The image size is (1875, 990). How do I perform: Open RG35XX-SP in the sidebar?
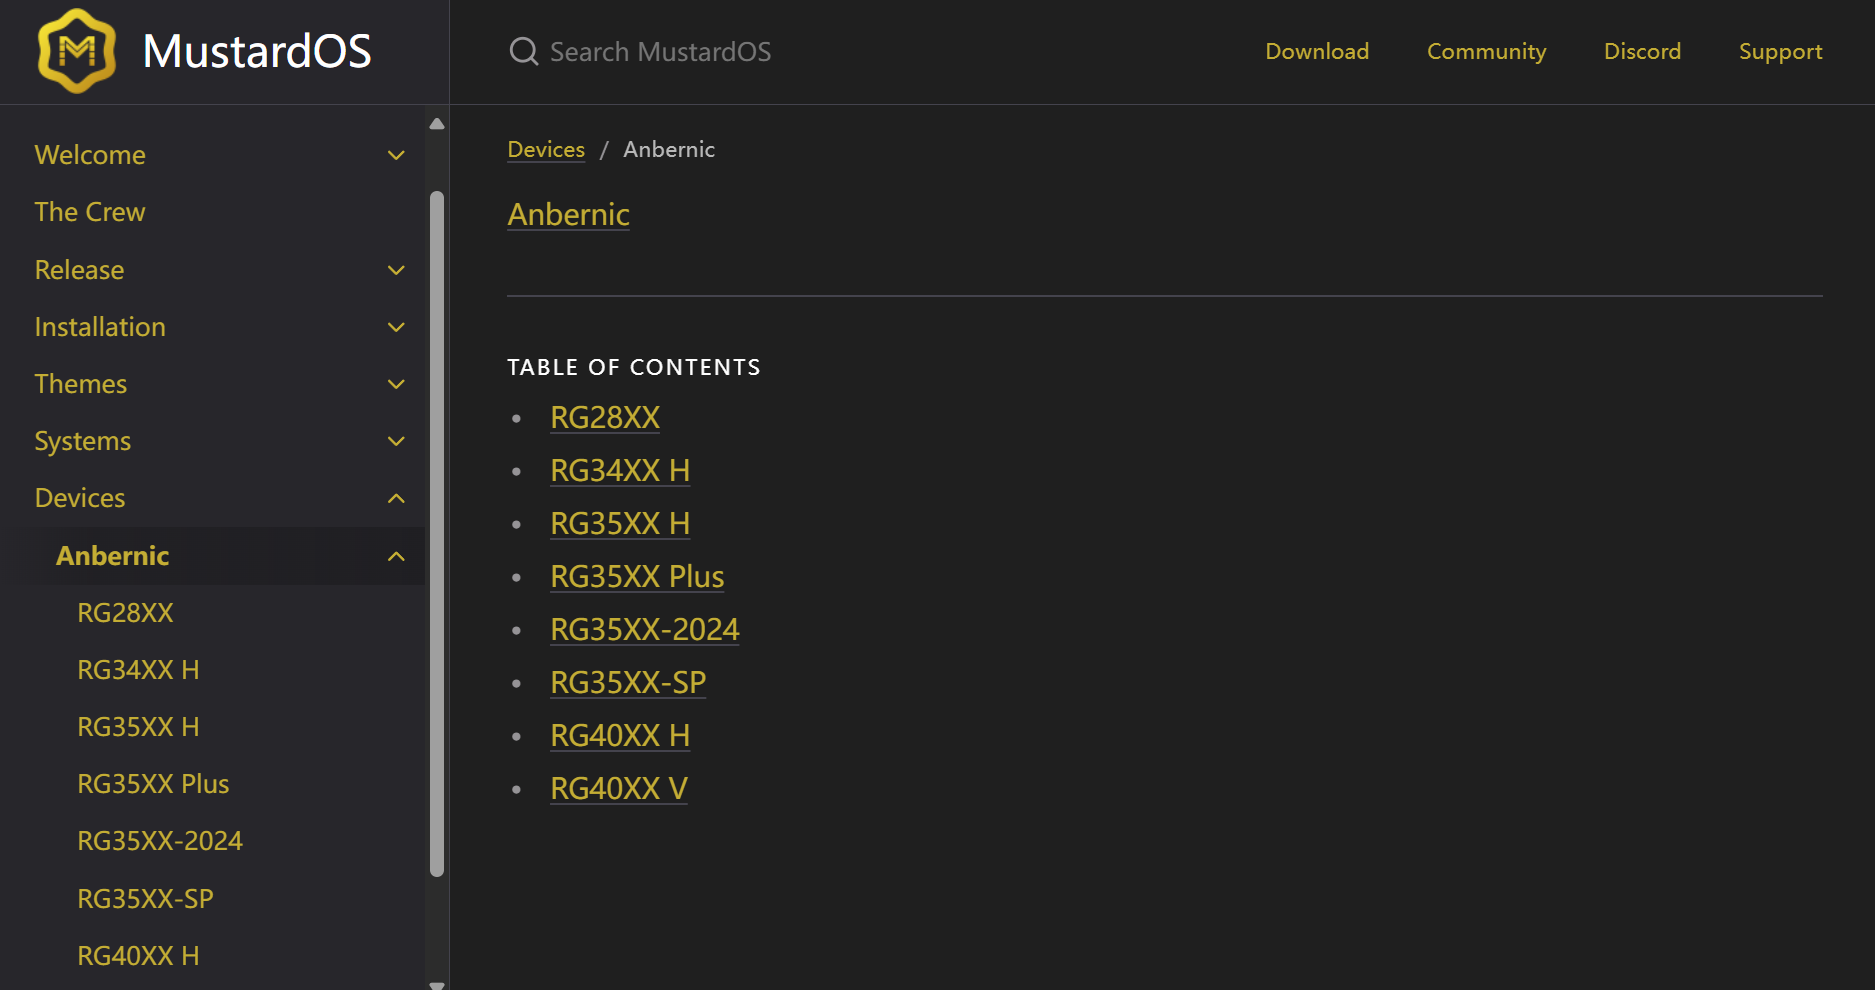point(145,899)
